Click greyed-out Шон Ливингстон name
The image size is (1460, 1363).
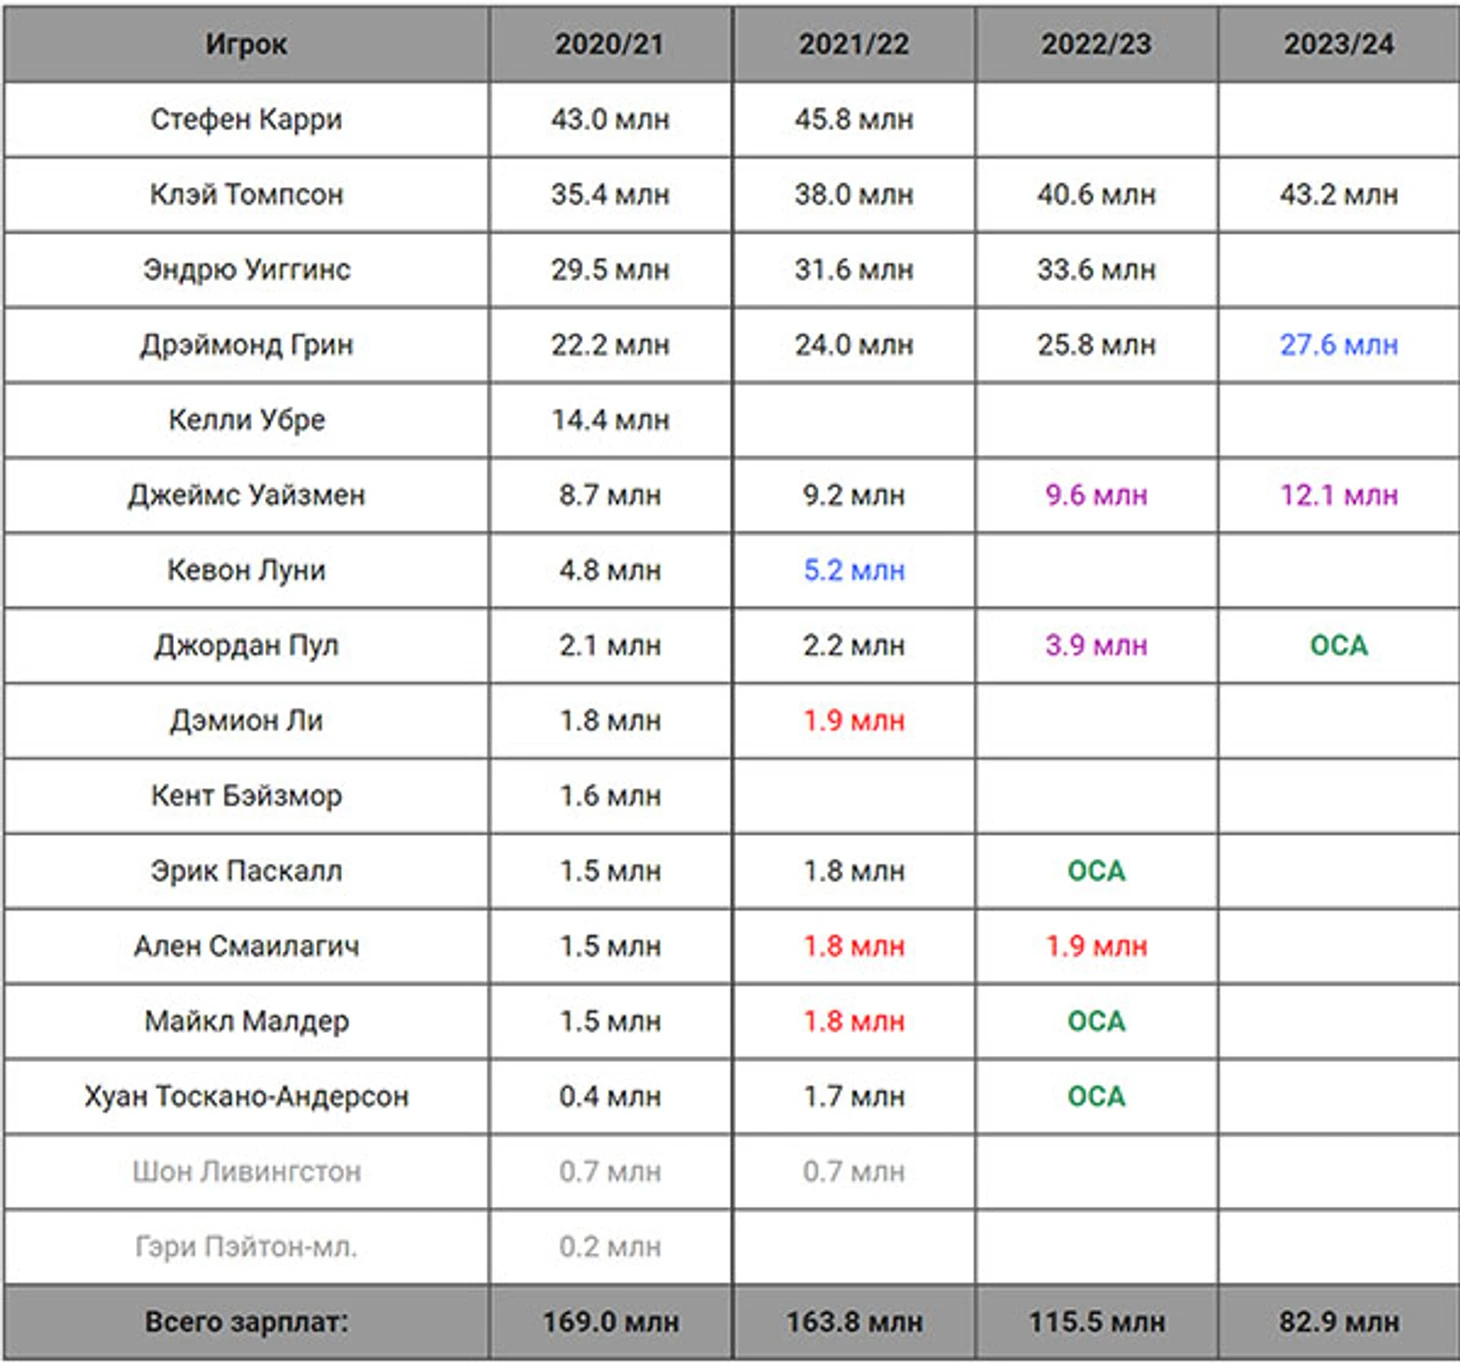(246, 1171)
